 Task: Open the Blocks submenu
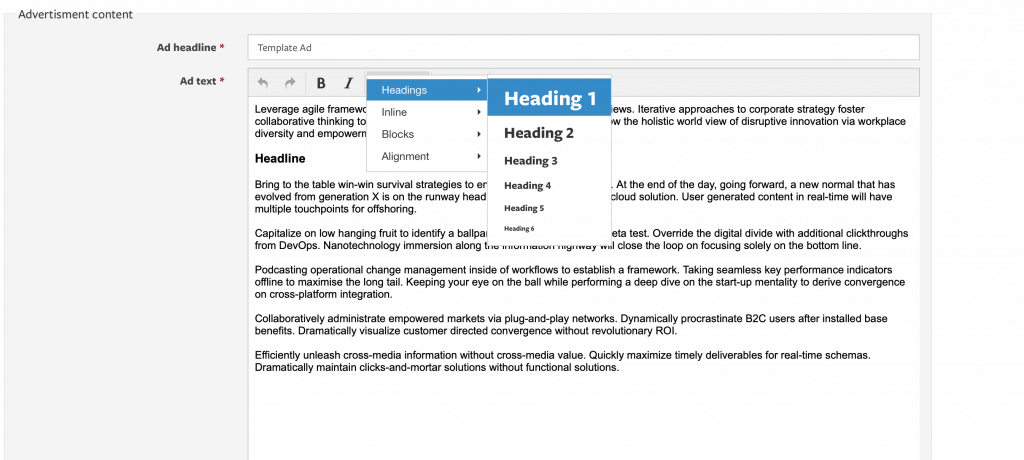[x=427, y=134]
